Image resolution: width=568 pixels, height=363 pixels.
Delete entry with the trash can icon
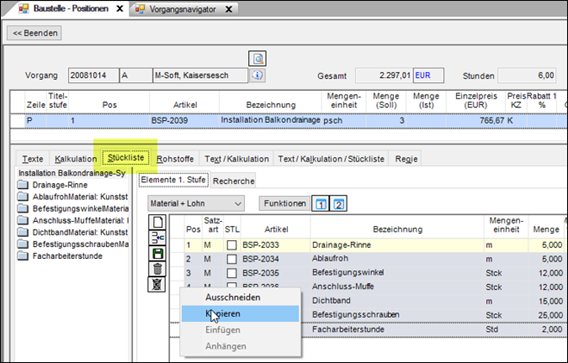(x=157, y=269)
